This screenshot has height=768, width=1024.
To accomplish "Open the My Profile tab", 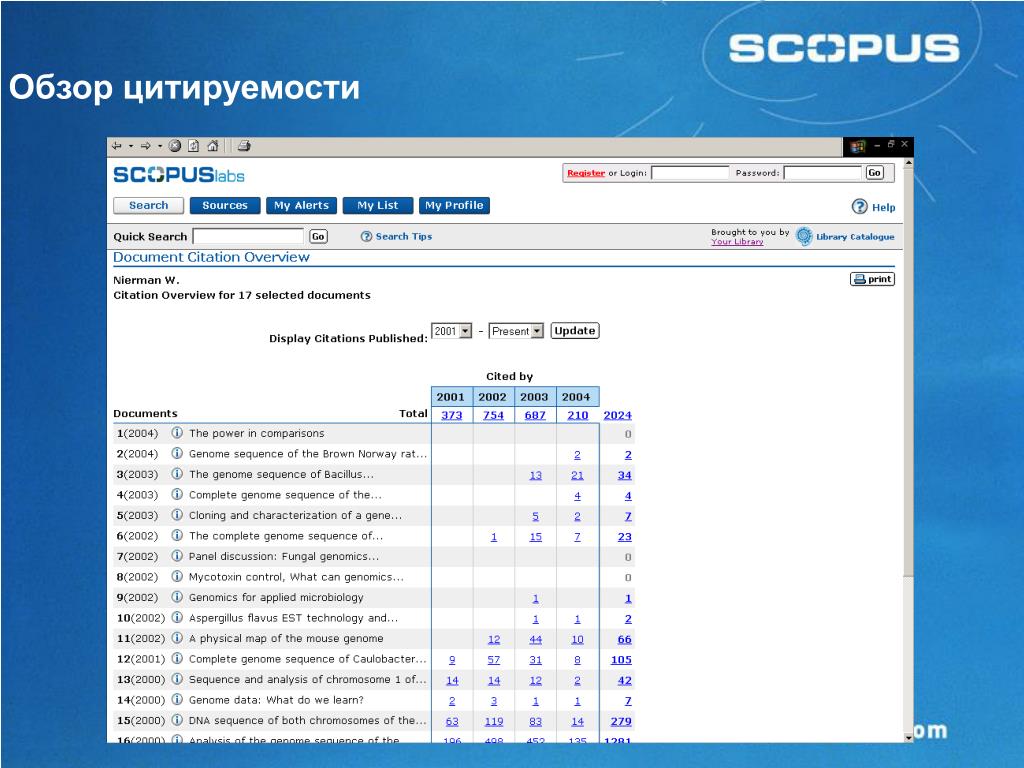I will point(454,205).
